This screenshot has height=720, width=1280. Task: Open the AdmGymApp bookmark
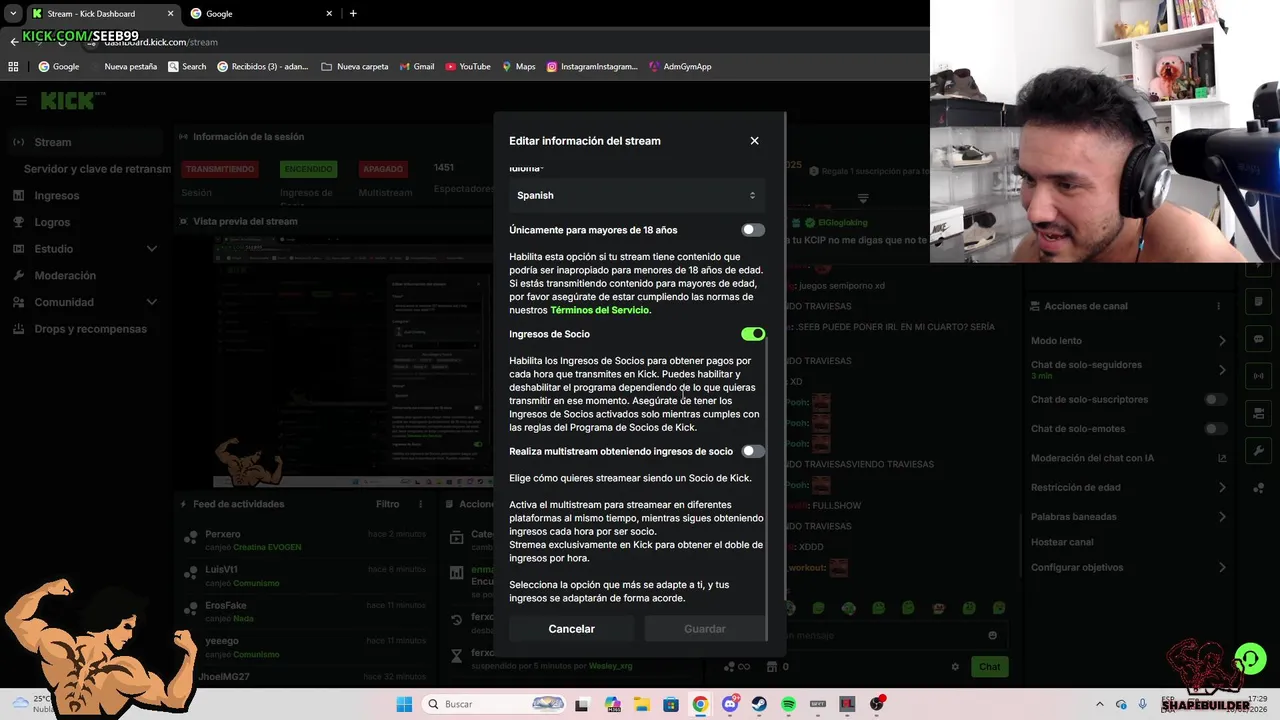[680, 67]
